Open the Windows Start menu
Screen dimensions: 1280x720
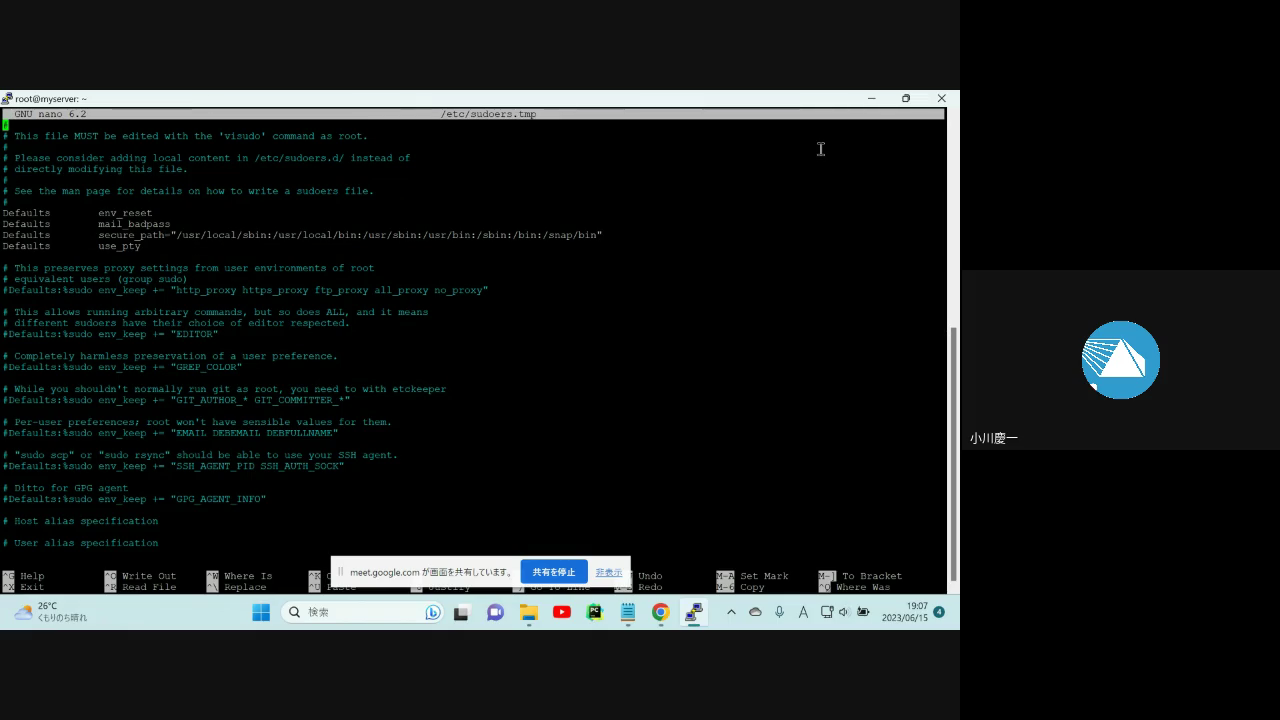[261, 612]
